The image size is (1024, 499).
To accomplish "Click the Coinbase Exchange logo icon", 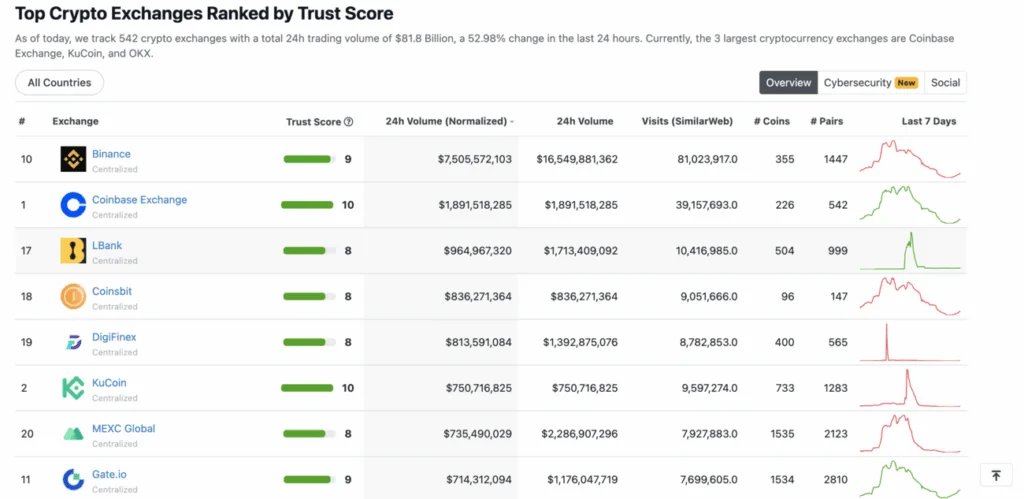I will pos(73,205).
